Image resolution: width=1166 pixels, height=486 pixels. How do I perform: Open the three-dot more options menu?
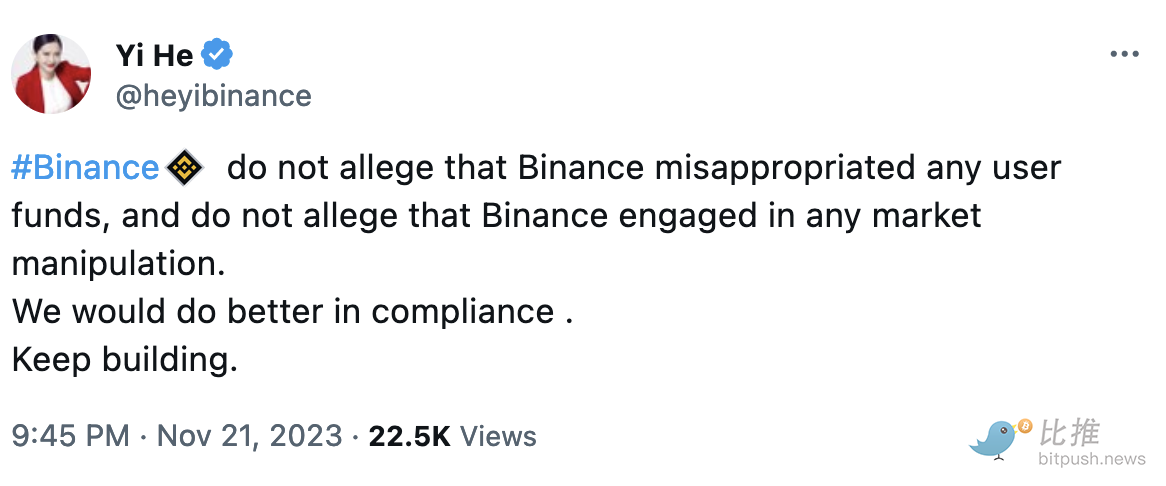(1124, 54)
